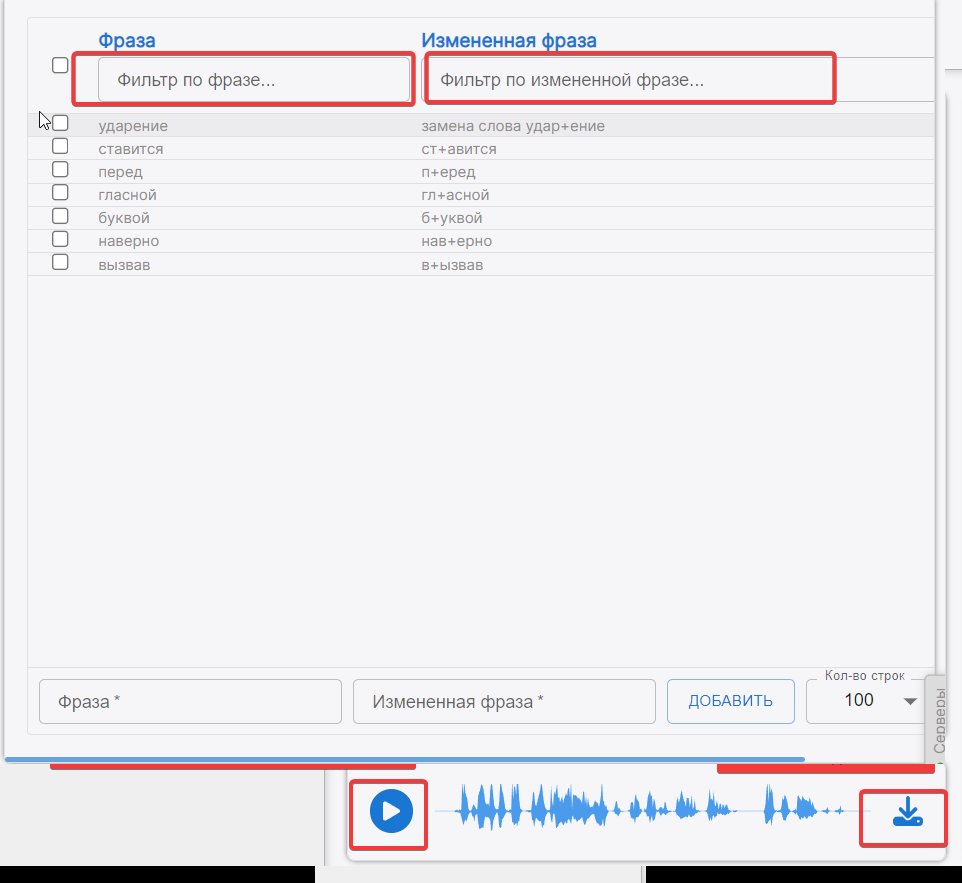Focus the "Измененная фраза *" input field
The height and width of the screenshot is (883, 962).
pyautogui.click(x=504, y=702)
